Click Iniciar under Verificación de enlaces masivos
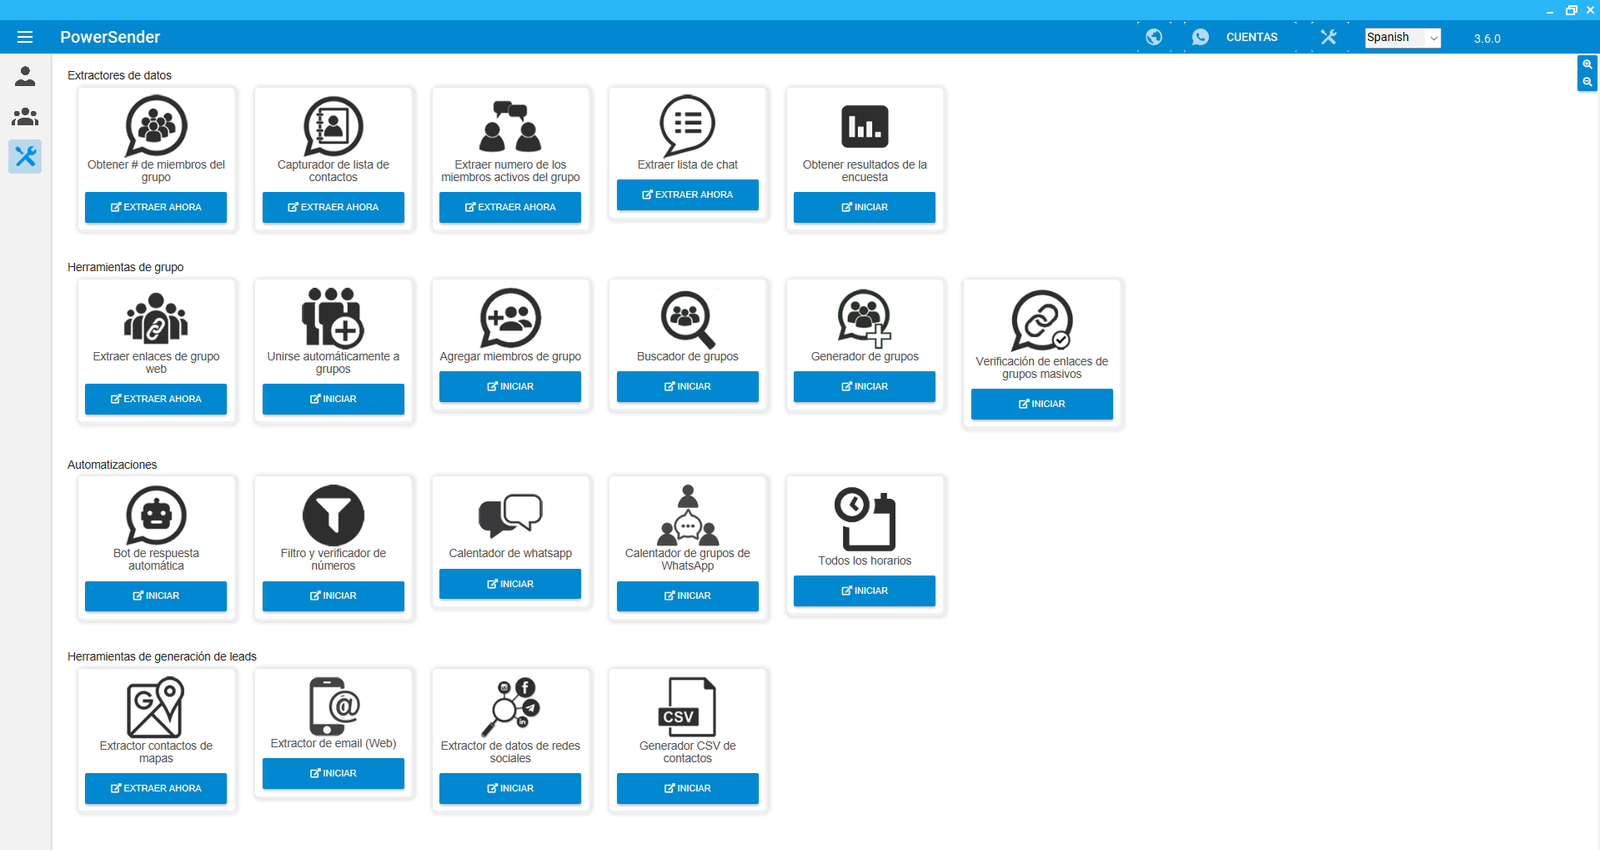Viewport: 1600px width, 850px height. pyautogui.click(x=1042, y=404)
